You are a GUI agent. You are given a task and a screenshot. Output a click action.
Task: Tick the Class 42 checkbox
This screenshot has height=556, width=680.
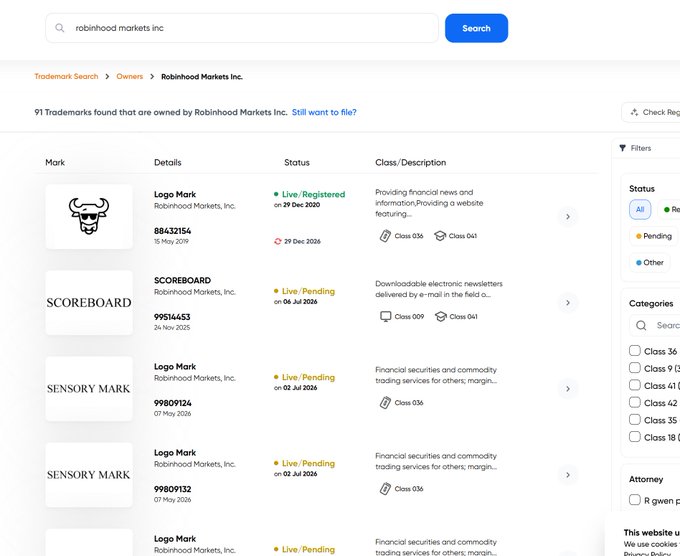[x=634, y=402]
